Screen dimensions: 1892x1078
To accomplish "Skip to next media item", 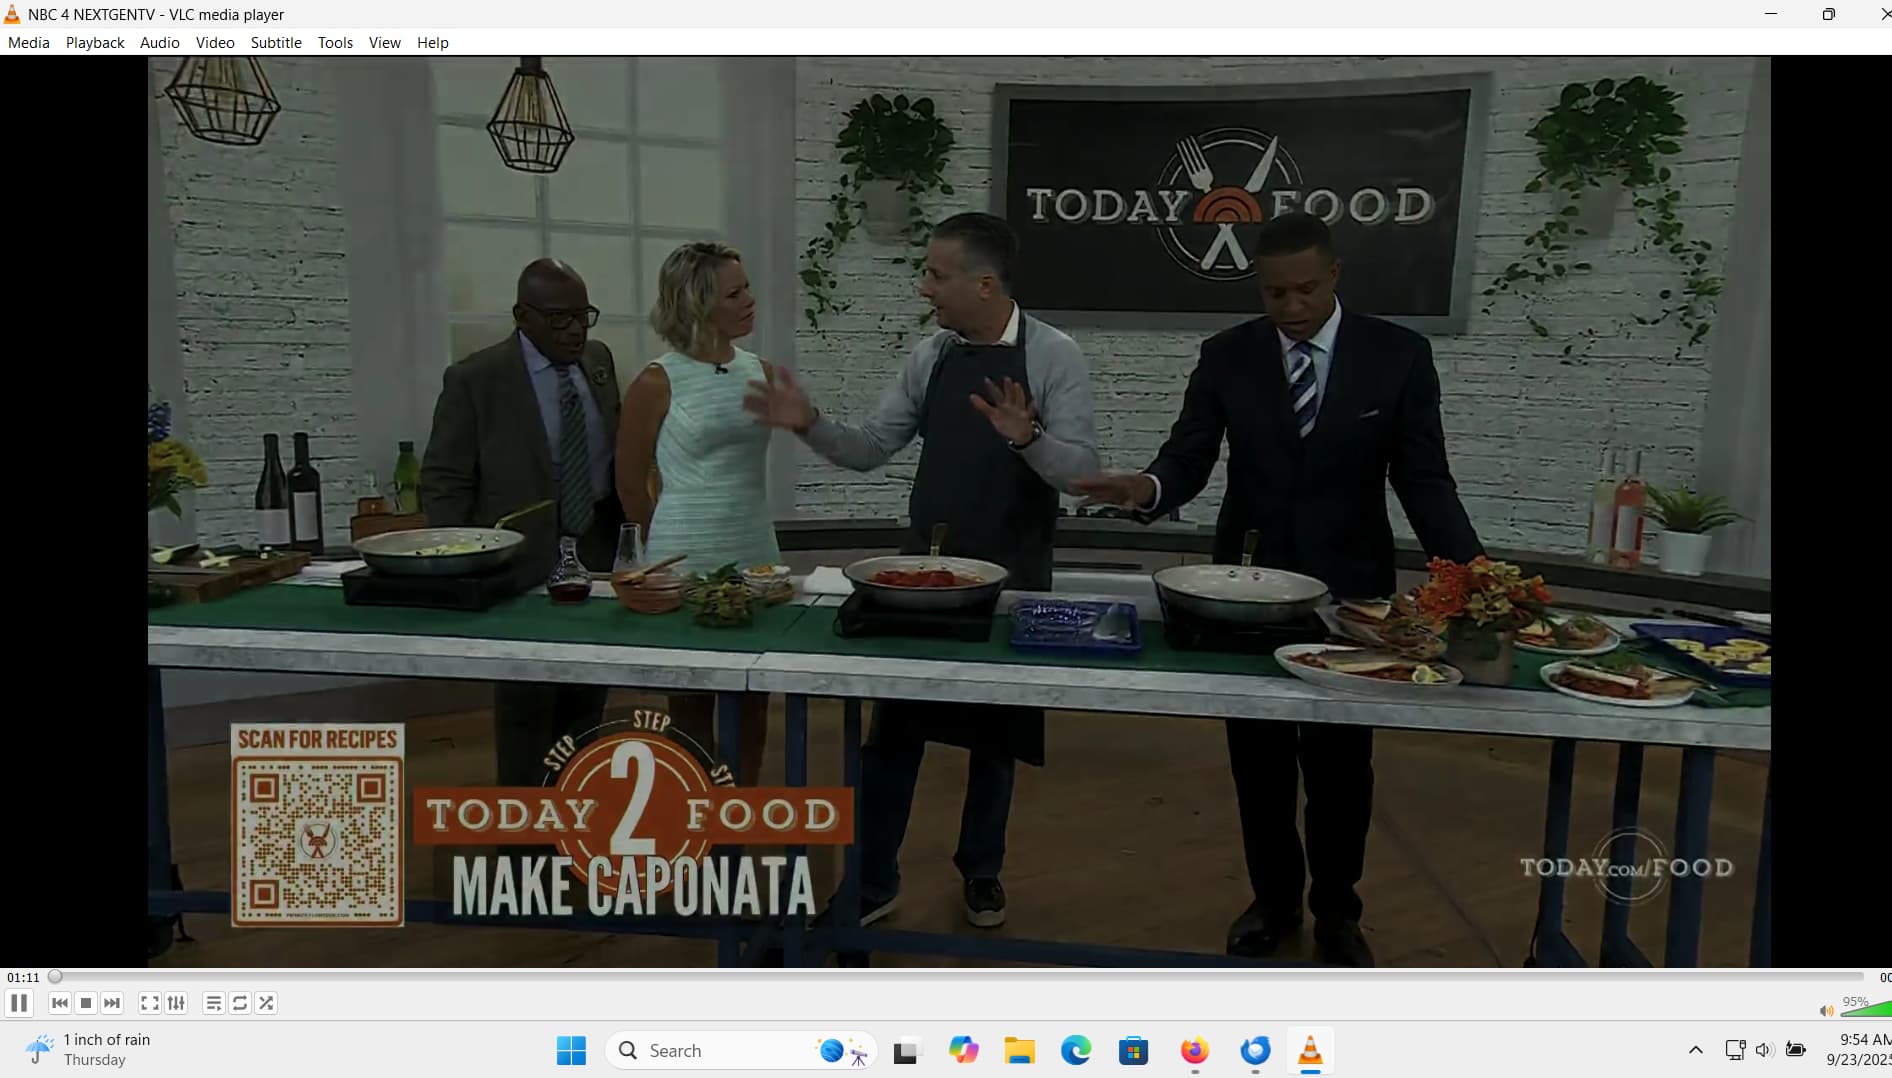I will [x=112, y=1003].
